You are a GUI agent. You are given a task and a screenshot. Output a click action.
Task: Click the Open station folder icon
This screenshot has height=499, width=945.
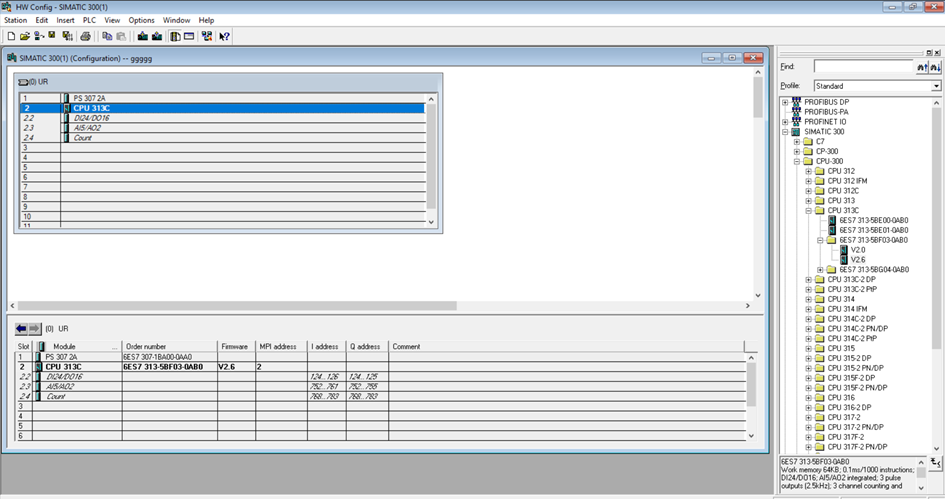(x=25, y=36)
